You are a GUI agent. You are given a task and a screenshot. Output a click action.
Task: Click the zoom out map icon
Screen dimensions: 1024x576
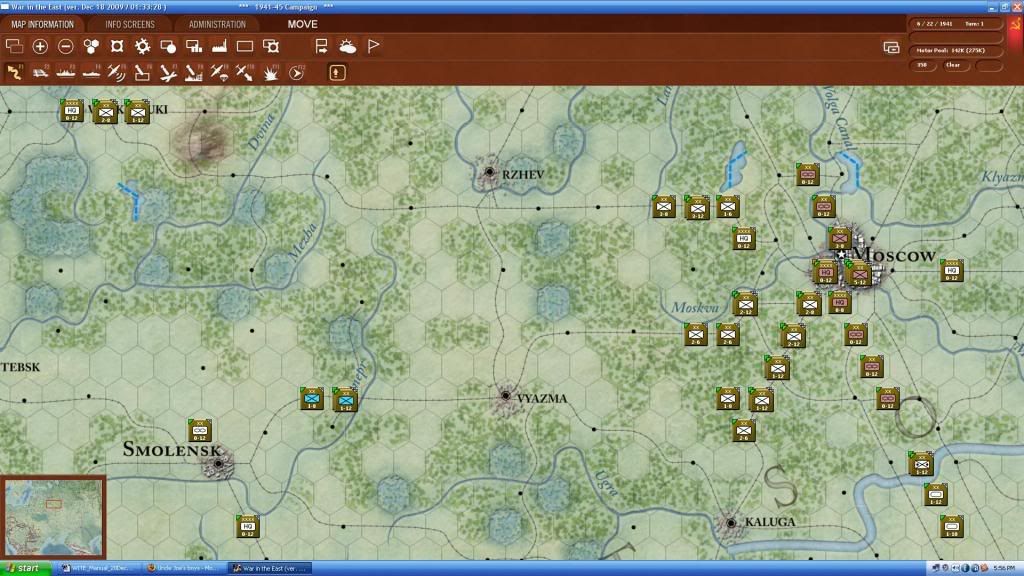(66, 46)
